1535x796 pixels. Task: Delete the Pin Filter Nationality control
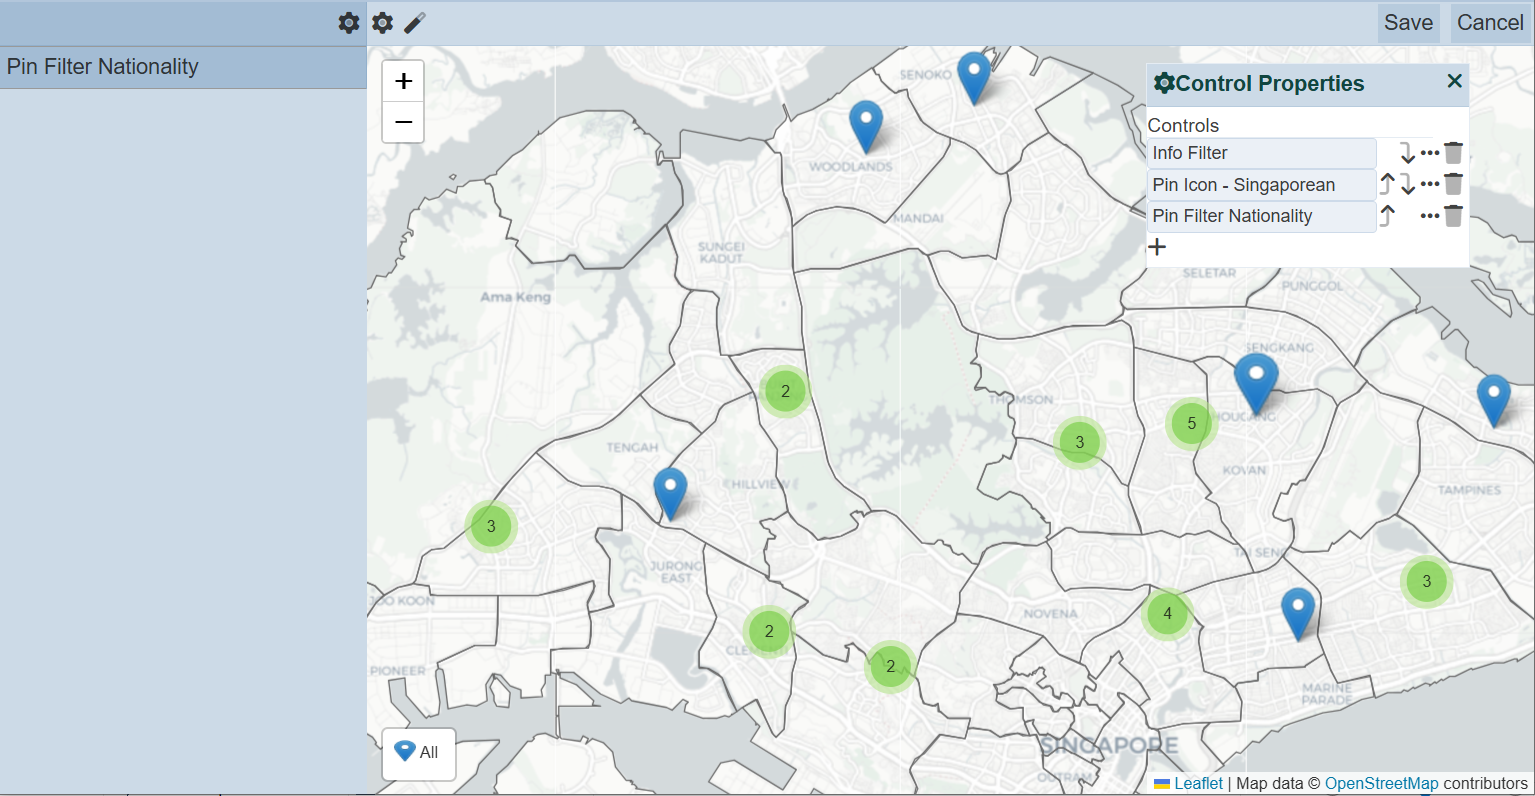tap(1453, 216)
